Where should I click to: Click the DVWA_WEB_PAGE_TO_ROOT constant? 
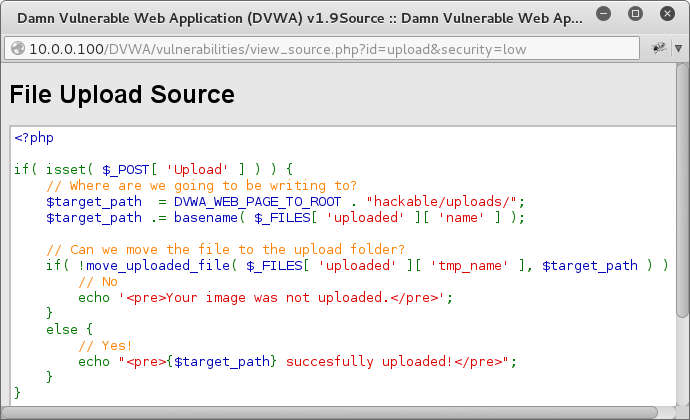(x=257, y=202)
